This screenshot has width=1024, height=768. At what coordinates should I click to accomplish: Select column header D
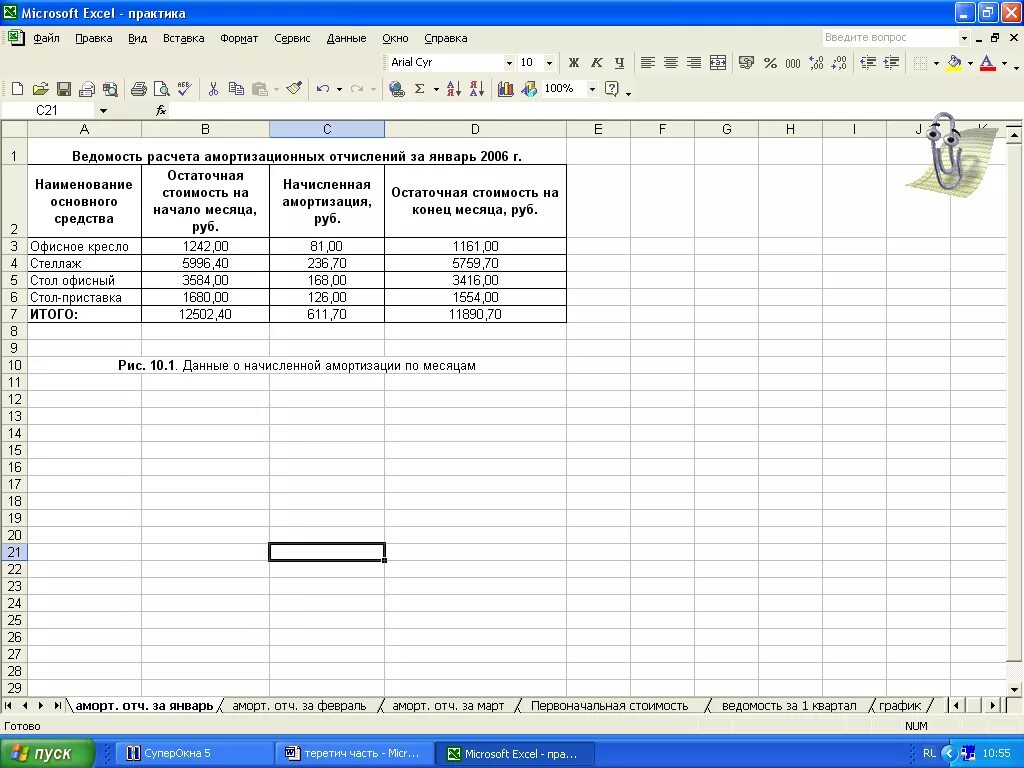pos(475,129)
